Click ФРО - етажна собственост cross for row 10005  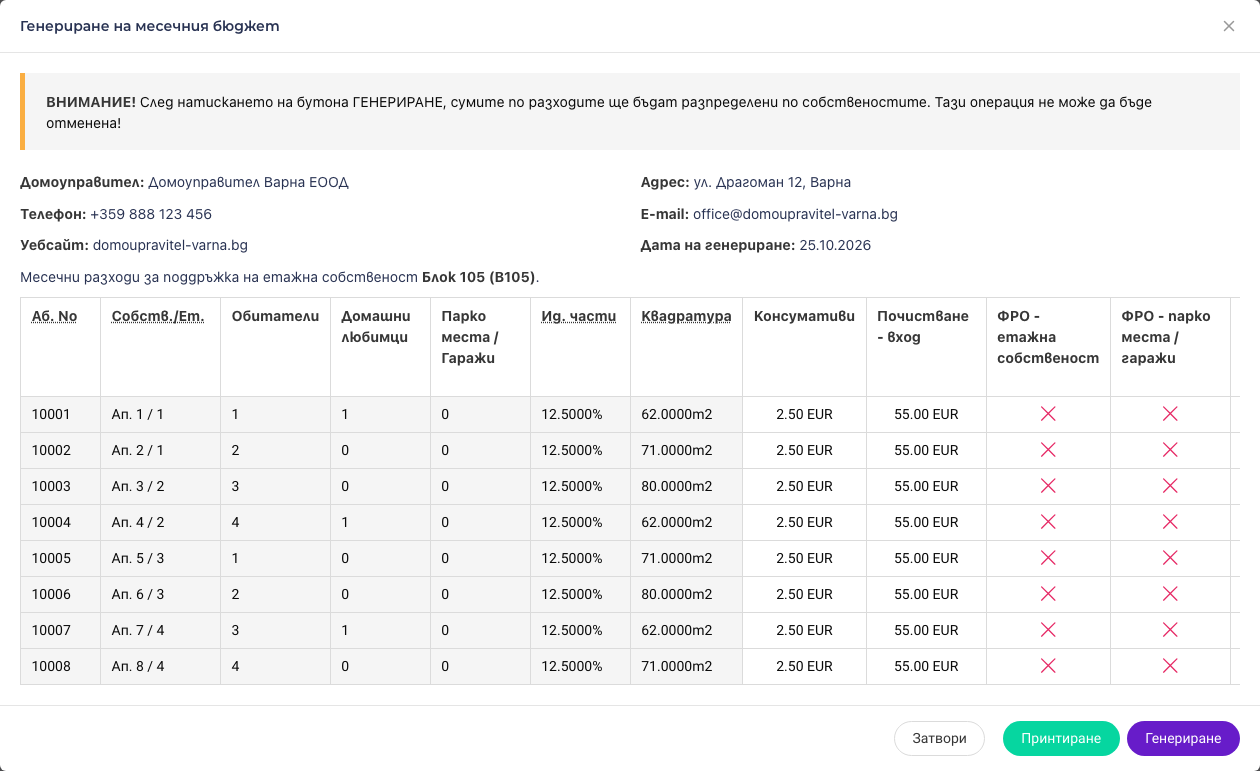point(1048,558)
